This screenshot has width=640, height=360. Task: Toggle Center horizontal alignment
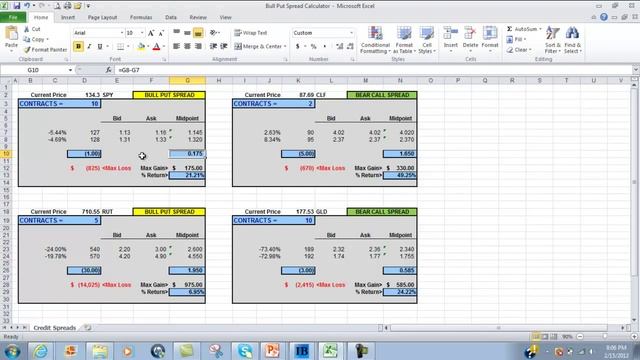coord(187,47)
